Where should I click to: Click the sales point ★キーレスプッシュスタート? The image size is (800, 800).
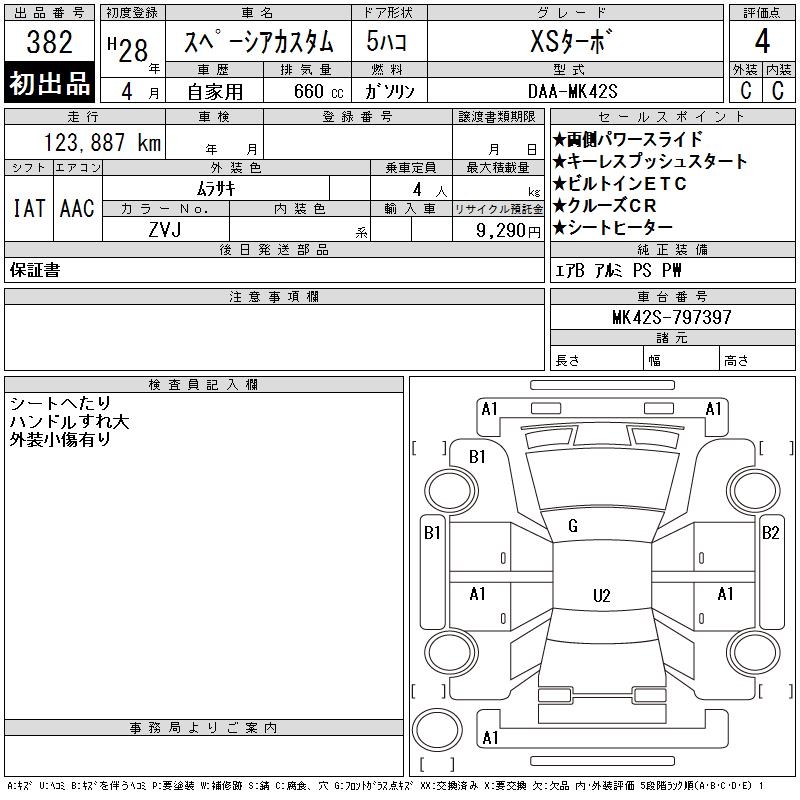coord(650,161)
